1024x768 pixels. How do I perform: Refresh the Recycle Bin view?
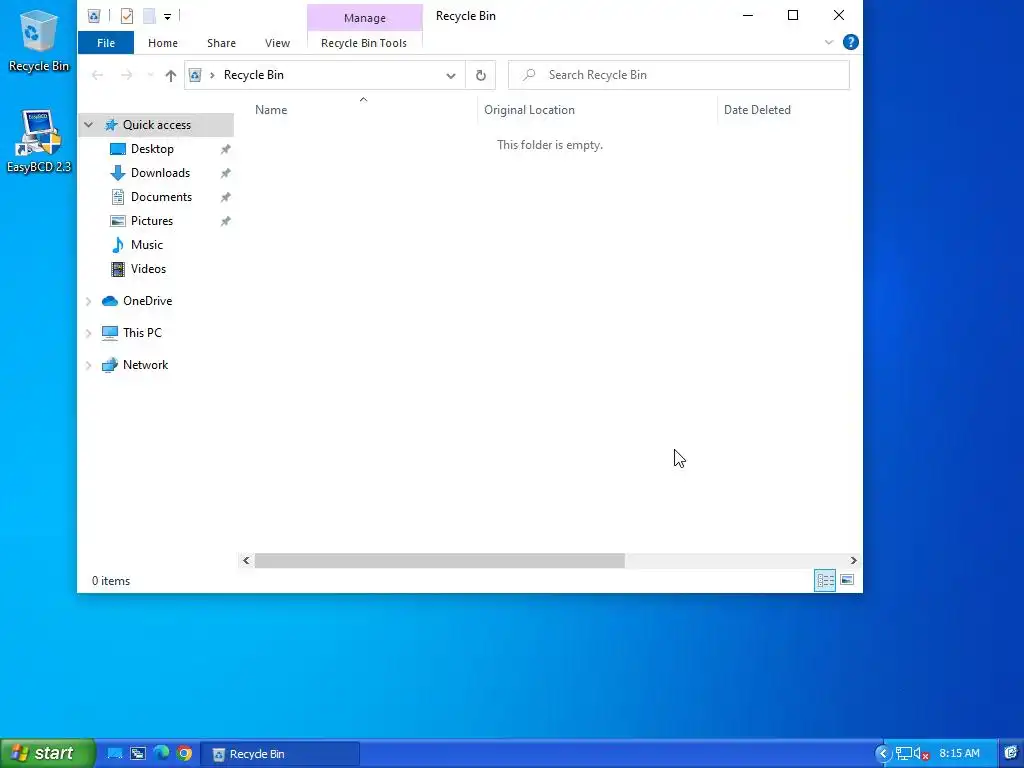pyautogui.click(x=481, y=76)
